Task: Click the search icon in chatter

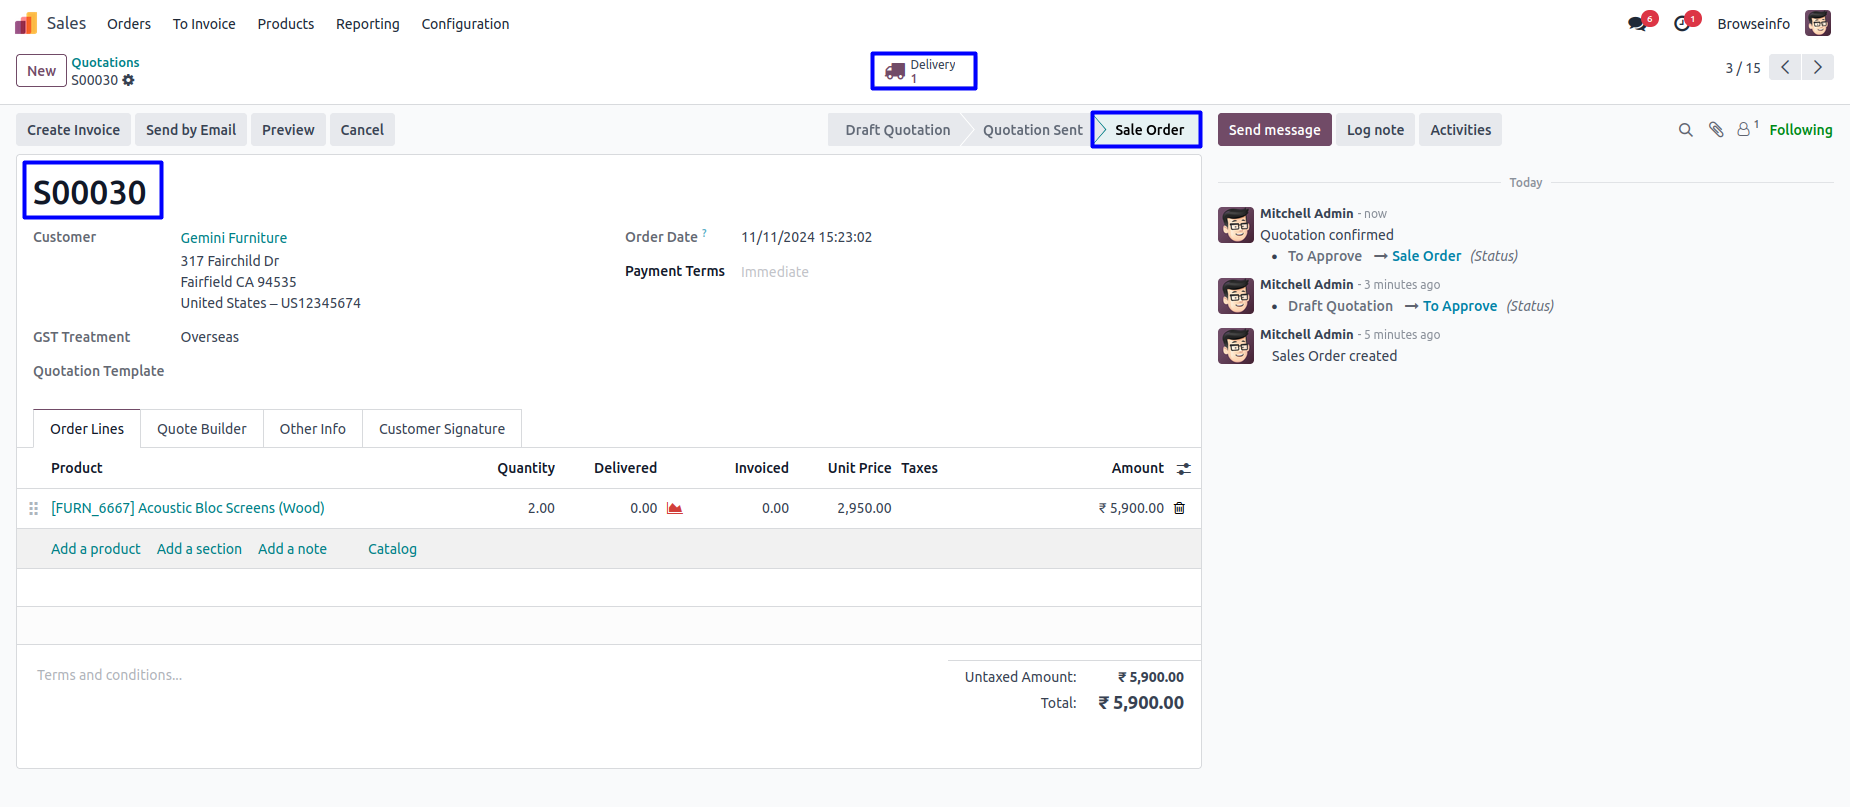Action: click(x=1685, y=130)
